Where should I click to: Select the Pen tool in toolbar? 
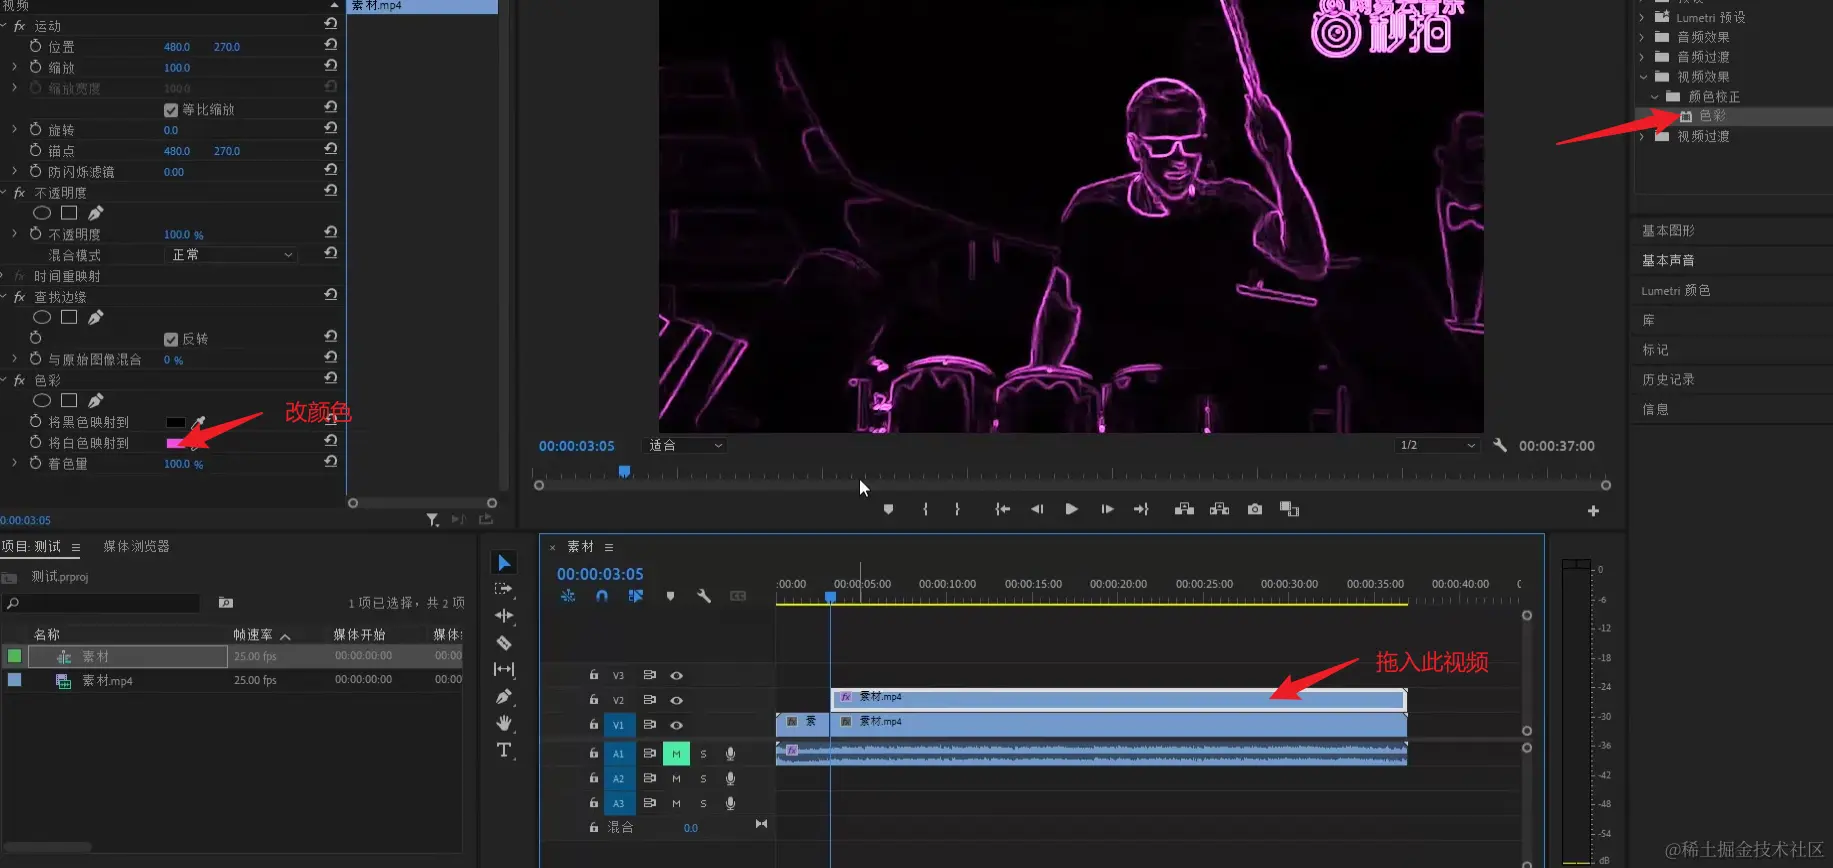[x=504, y=696]
